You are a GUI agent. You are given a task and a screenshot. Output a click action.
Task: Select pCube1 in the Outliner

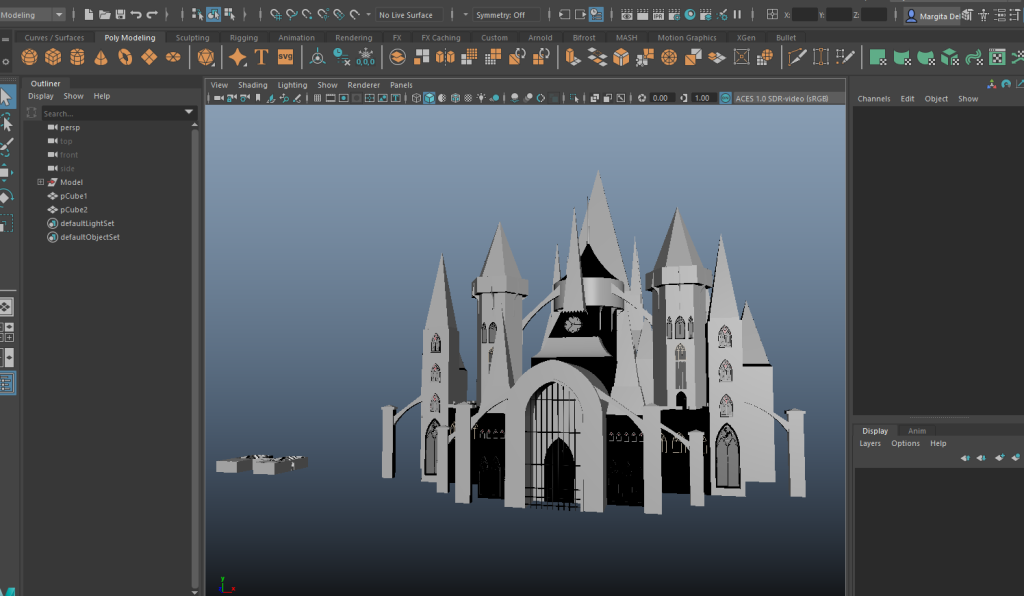(73, 196)
